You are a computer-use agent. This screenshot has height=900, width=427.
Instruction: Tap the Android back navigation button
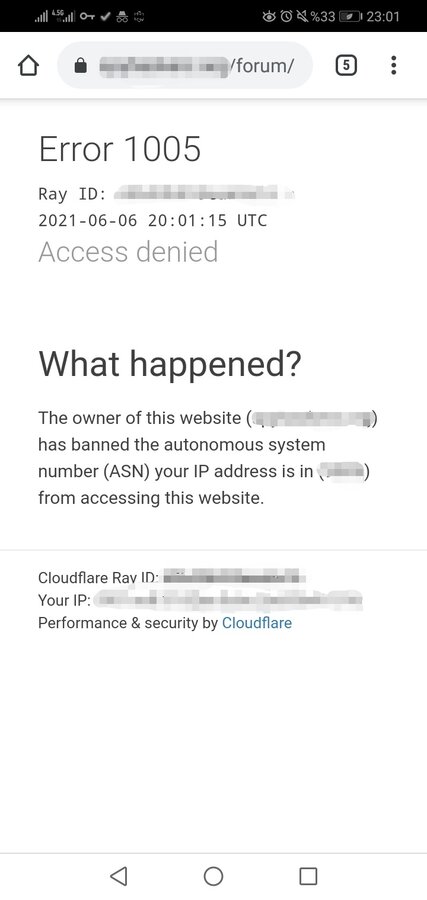click(x=118, y=876)
